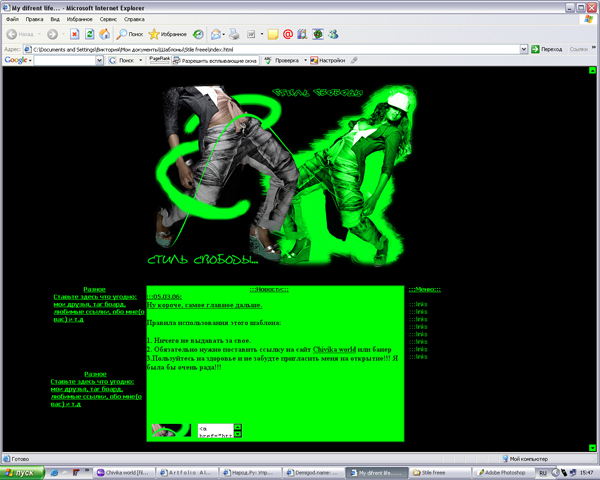Click the Back (Назад) navigation arrow
This screenshot has width=600, height=480.
pos(12,34)
